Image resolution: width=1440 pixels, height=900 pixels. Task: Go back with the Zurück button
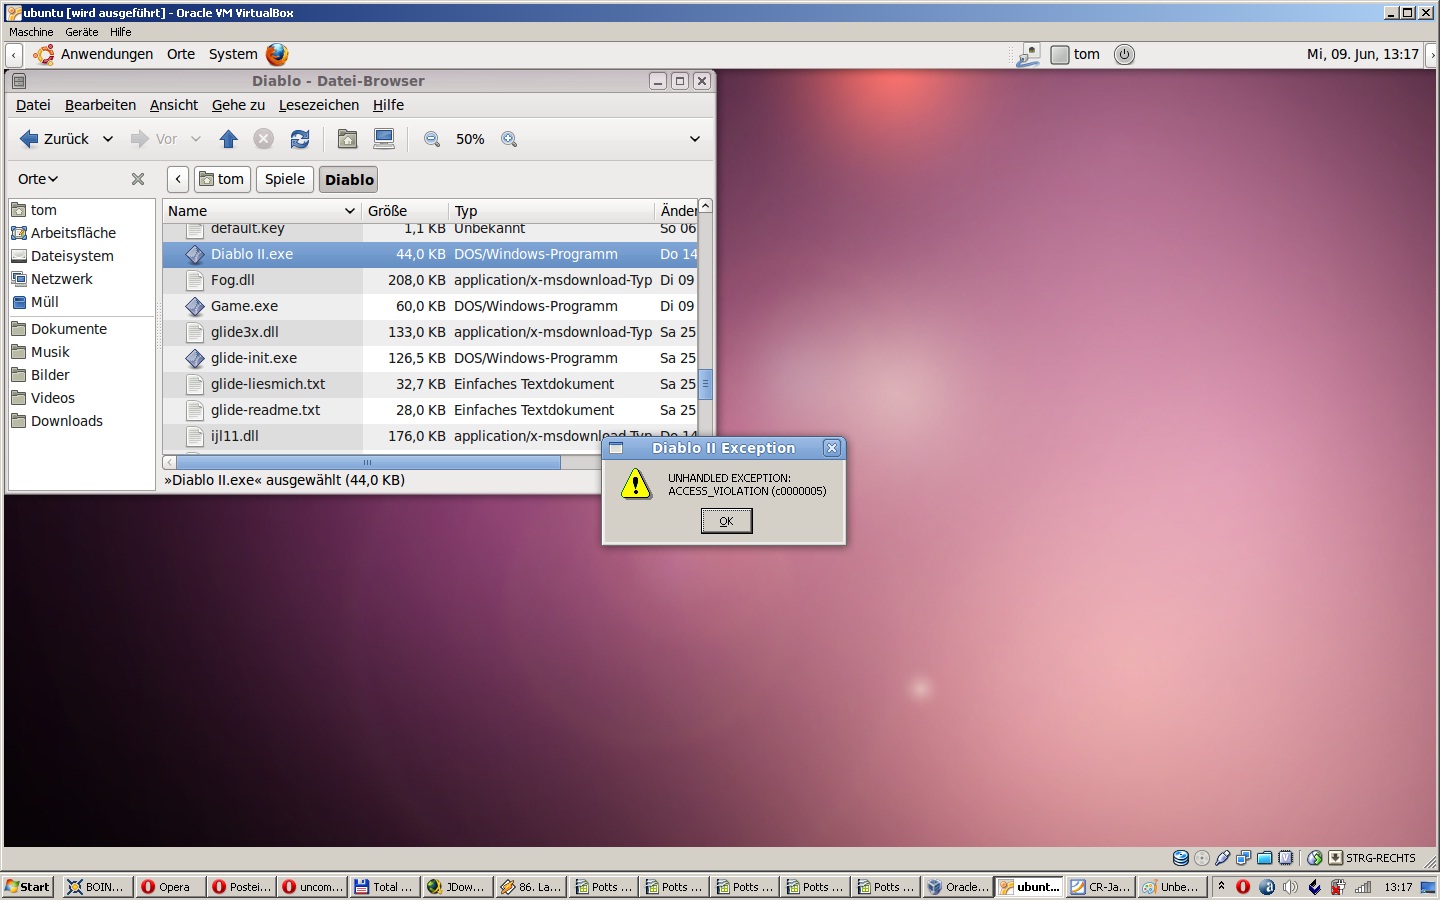54,139
